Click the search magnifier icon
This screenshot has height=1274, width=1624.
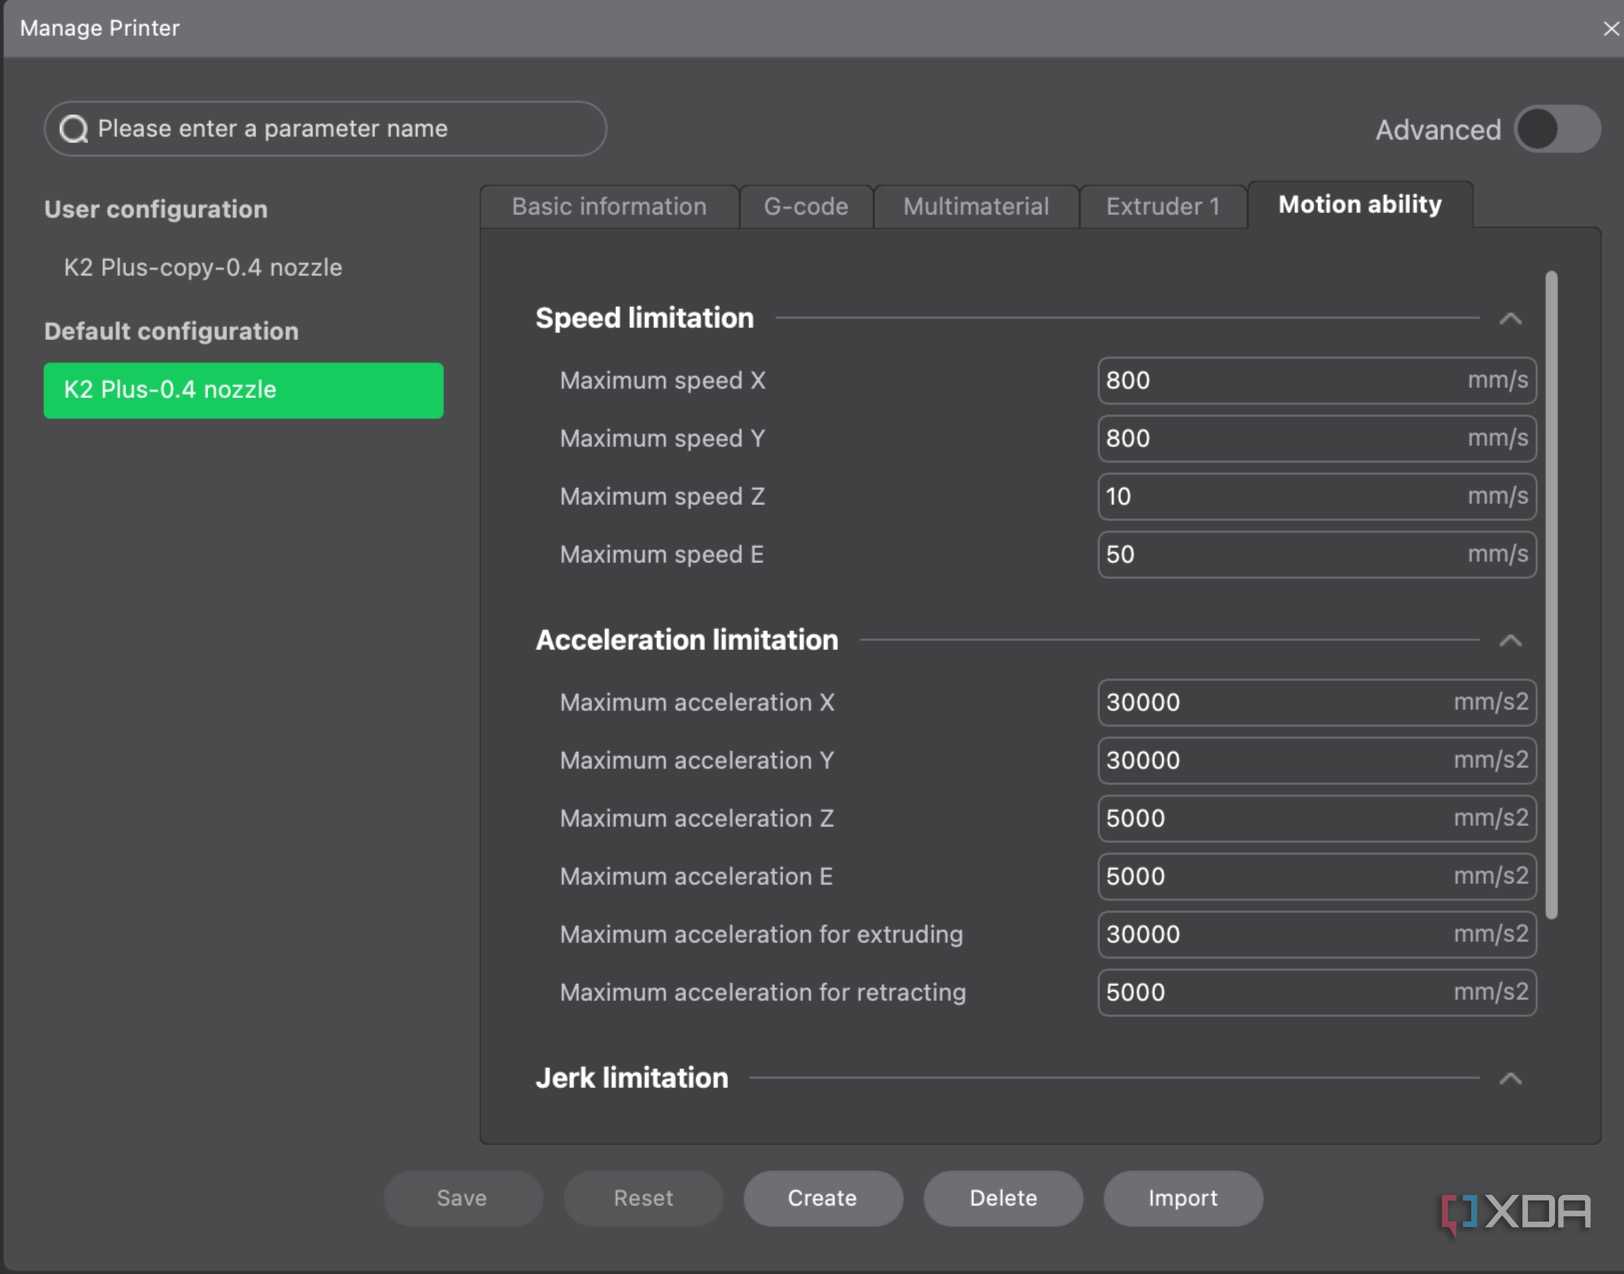[x=74, y=129]
